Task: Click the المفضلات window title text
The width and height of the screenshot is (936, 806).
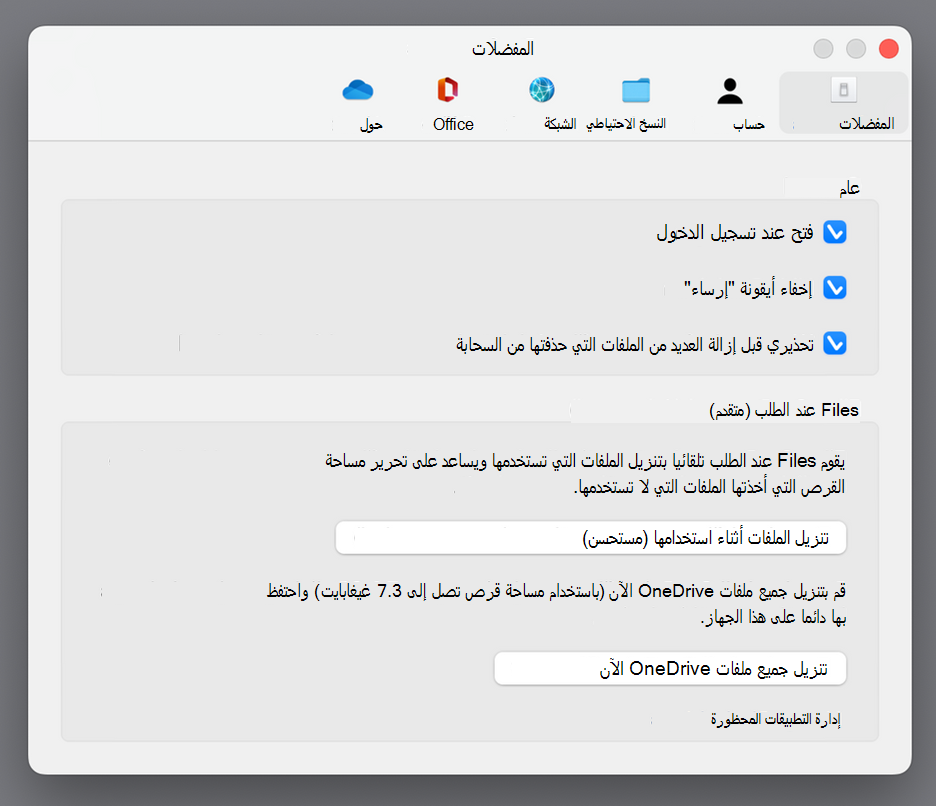Action: (x=503, y=48)
